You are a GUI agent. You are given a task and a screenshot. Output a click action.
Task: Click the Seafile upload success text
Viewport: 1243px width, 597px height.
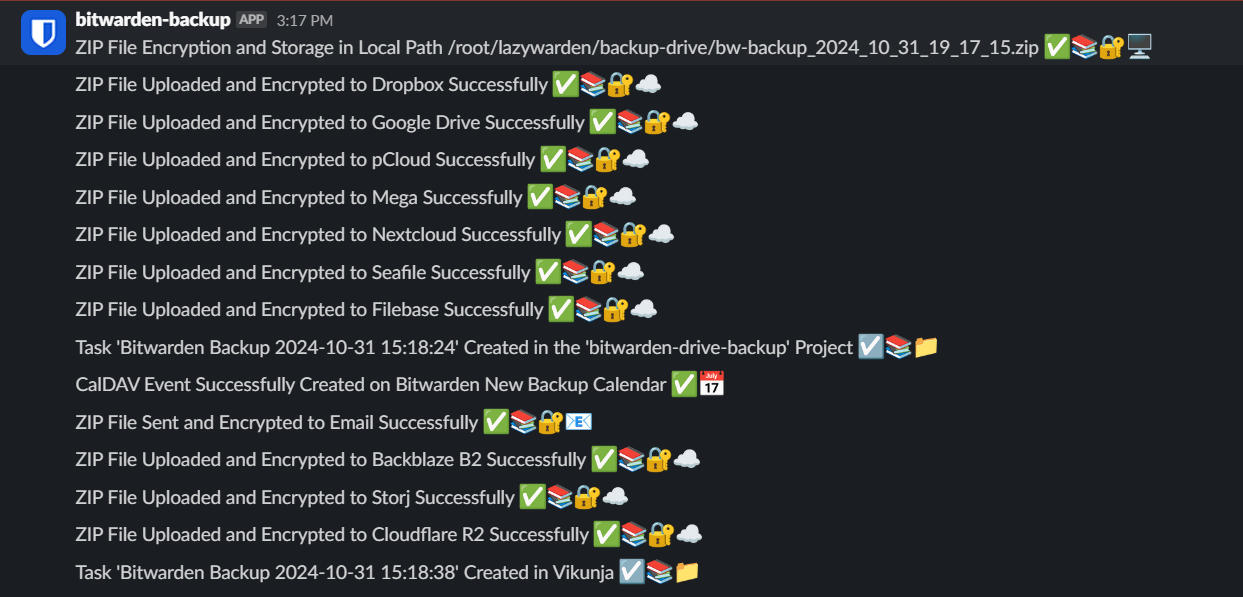[x=303, y=272]
